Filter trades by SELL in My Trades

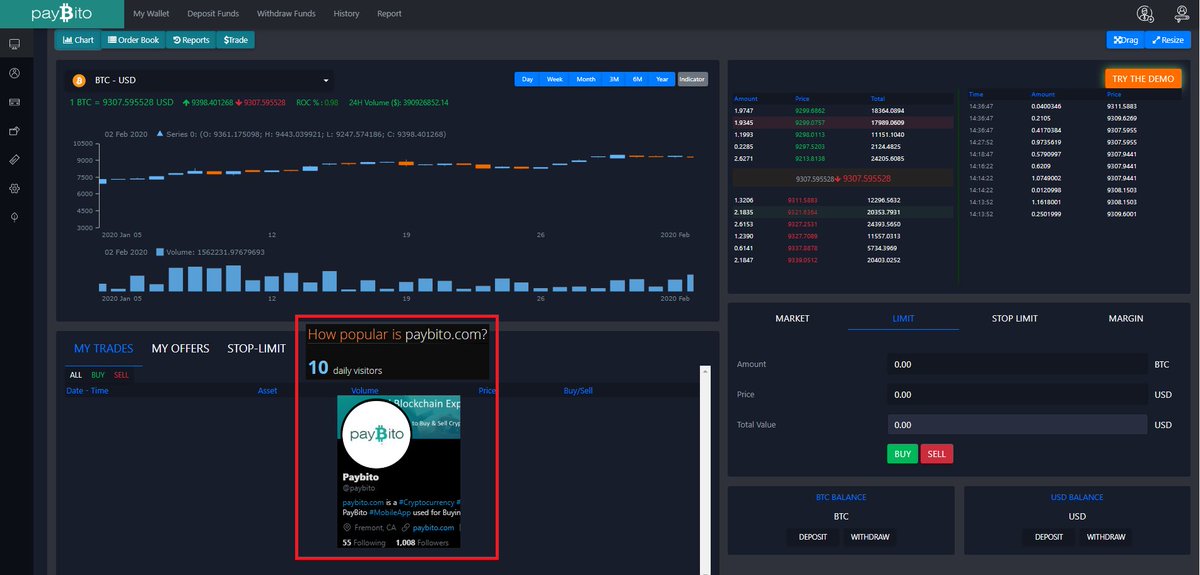121,374
